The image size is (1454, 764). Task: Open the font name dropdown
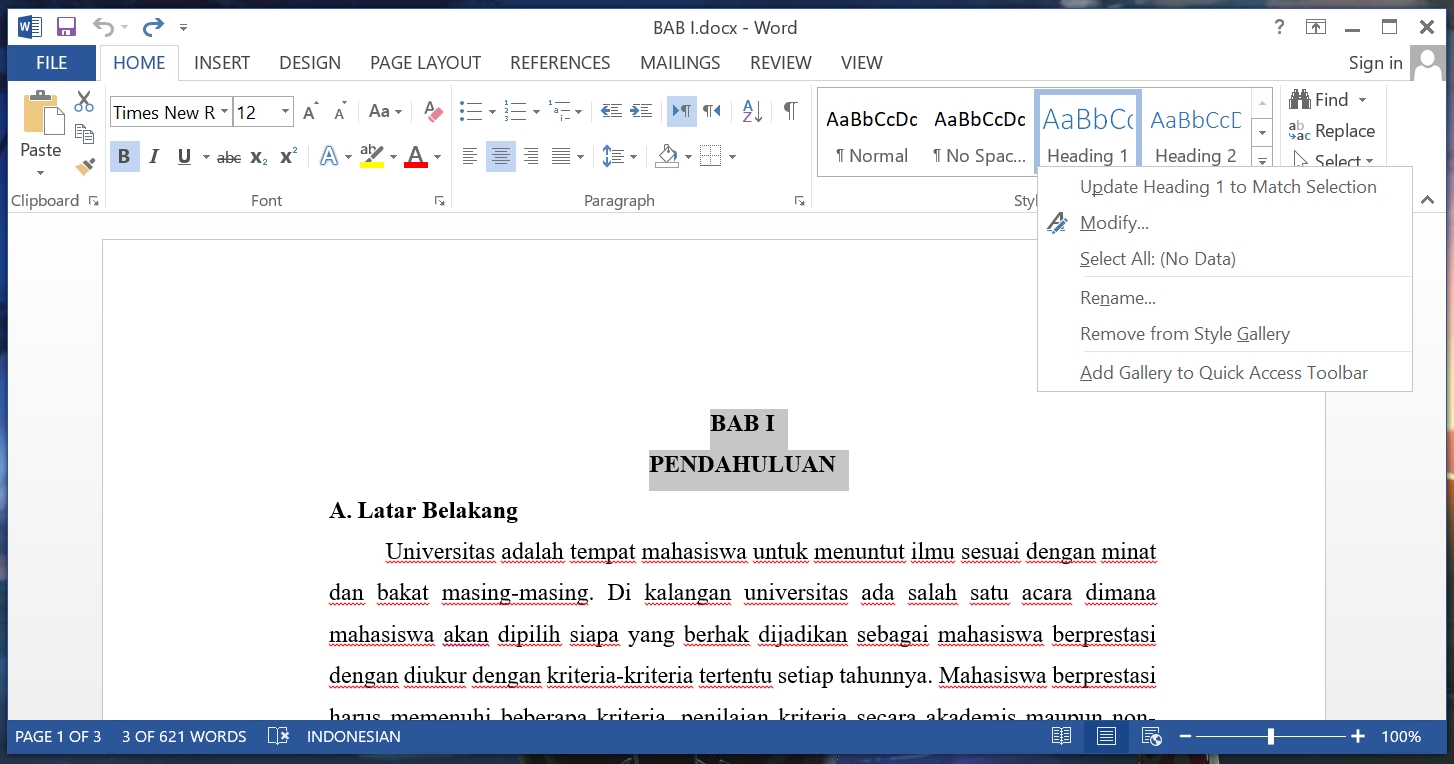tap(224, 112)
